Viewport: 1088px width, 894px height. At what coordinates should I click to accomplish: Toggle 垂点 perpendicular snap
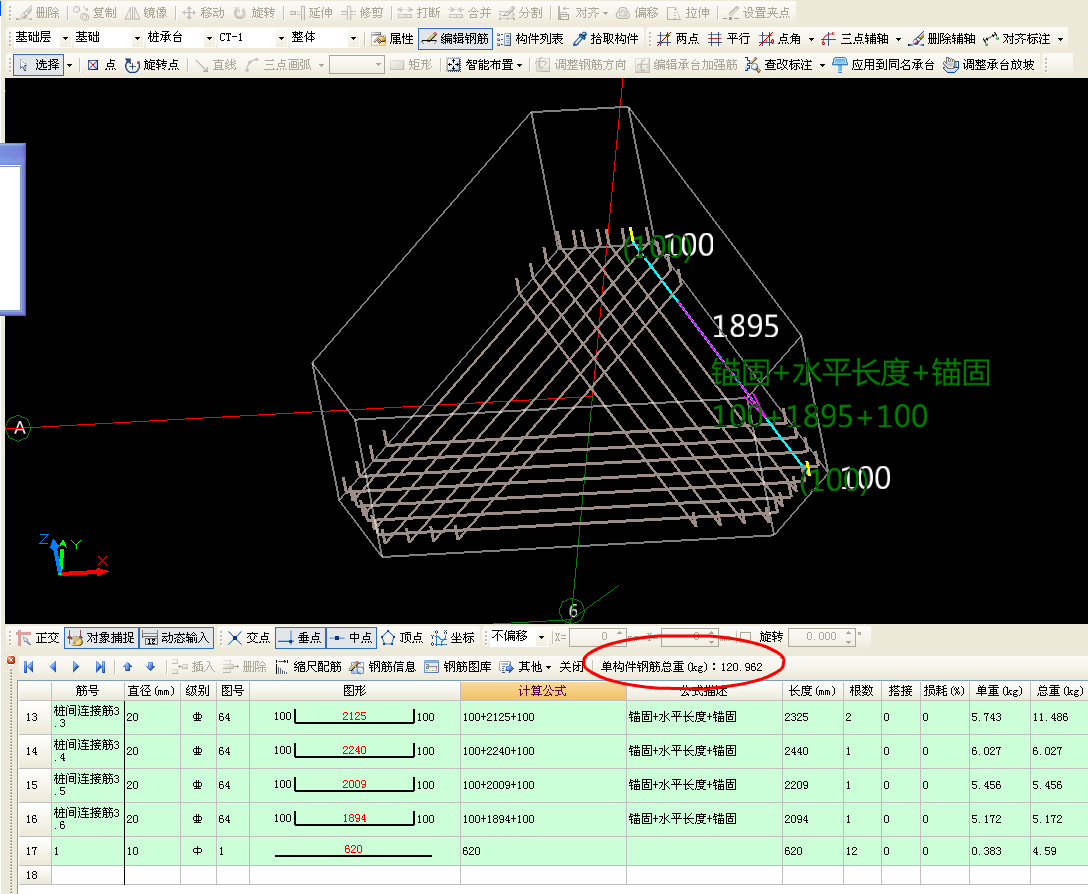pos(300,637)
